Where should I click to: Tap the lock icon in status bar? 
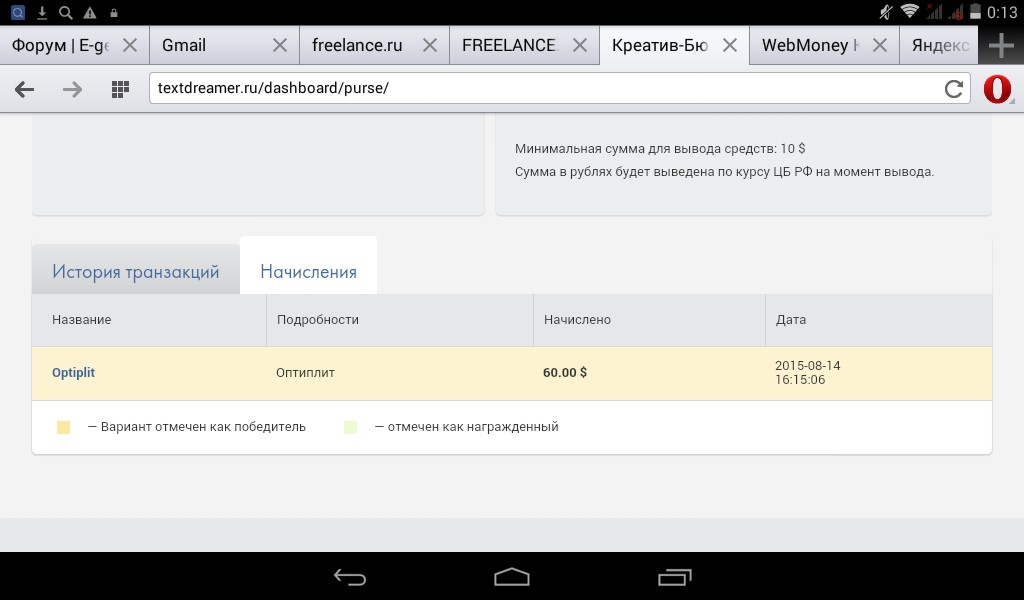point(114,12)
